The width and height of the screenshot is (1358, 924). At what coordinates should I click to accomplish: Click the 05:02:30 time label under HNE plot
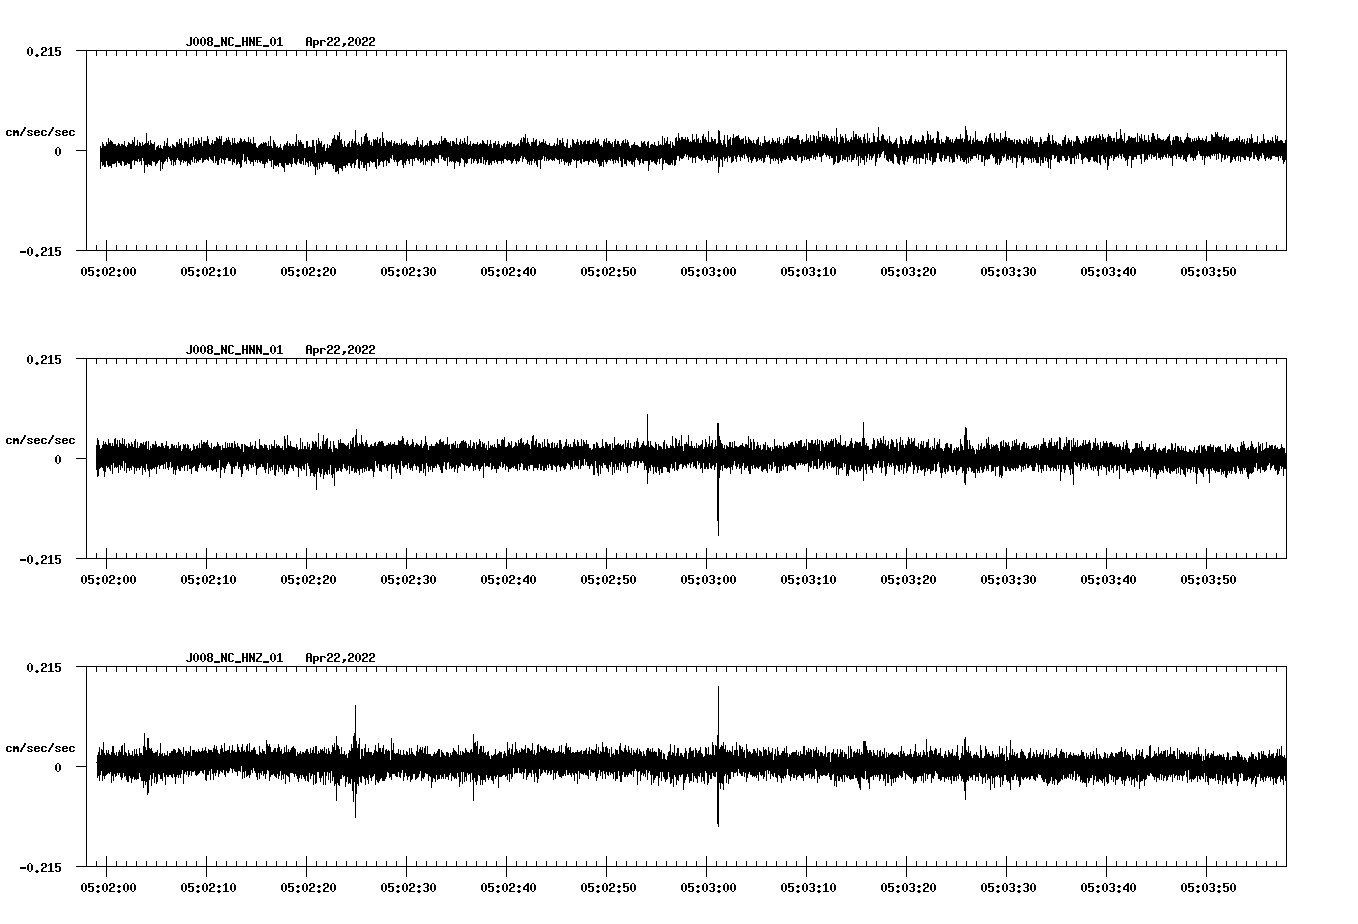pos(408,271)
